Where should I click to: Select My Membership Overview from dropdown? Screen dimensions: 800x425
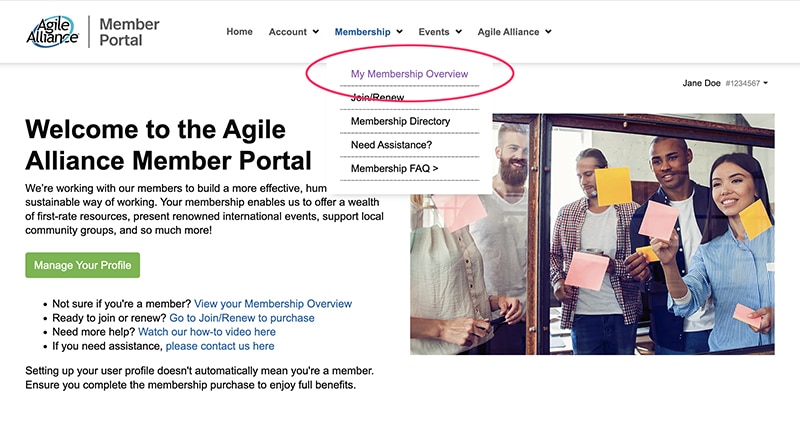click(x=409, y=74)
